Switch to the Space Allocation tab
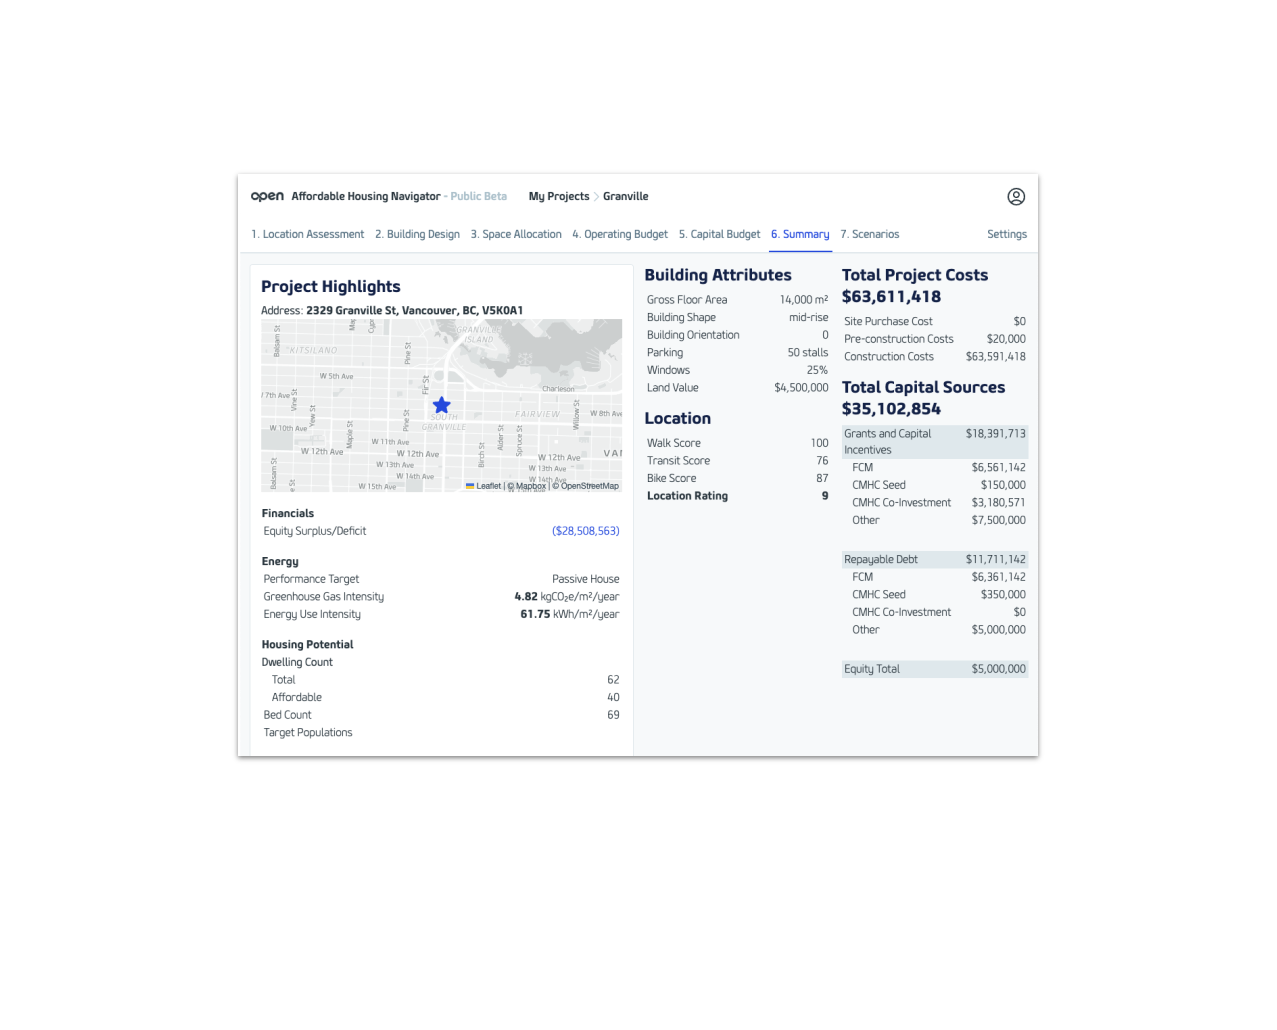This screenshot has width=1277, height=1030. [516, 234]
